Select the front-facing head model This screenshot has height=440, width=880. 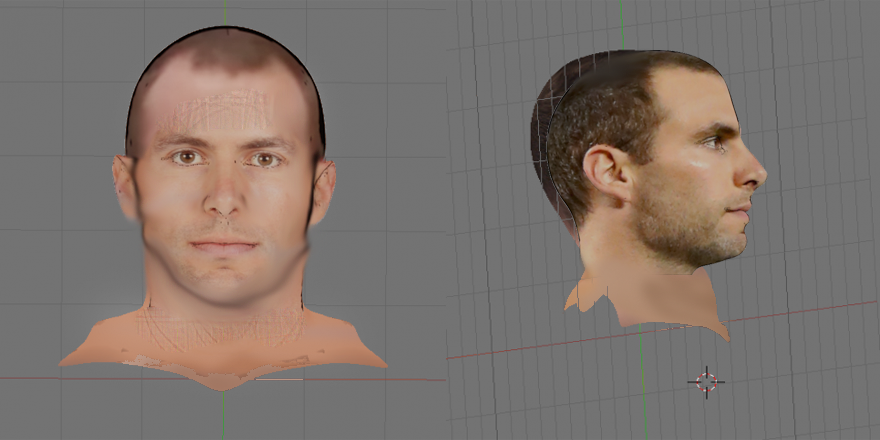click(223, 208)
